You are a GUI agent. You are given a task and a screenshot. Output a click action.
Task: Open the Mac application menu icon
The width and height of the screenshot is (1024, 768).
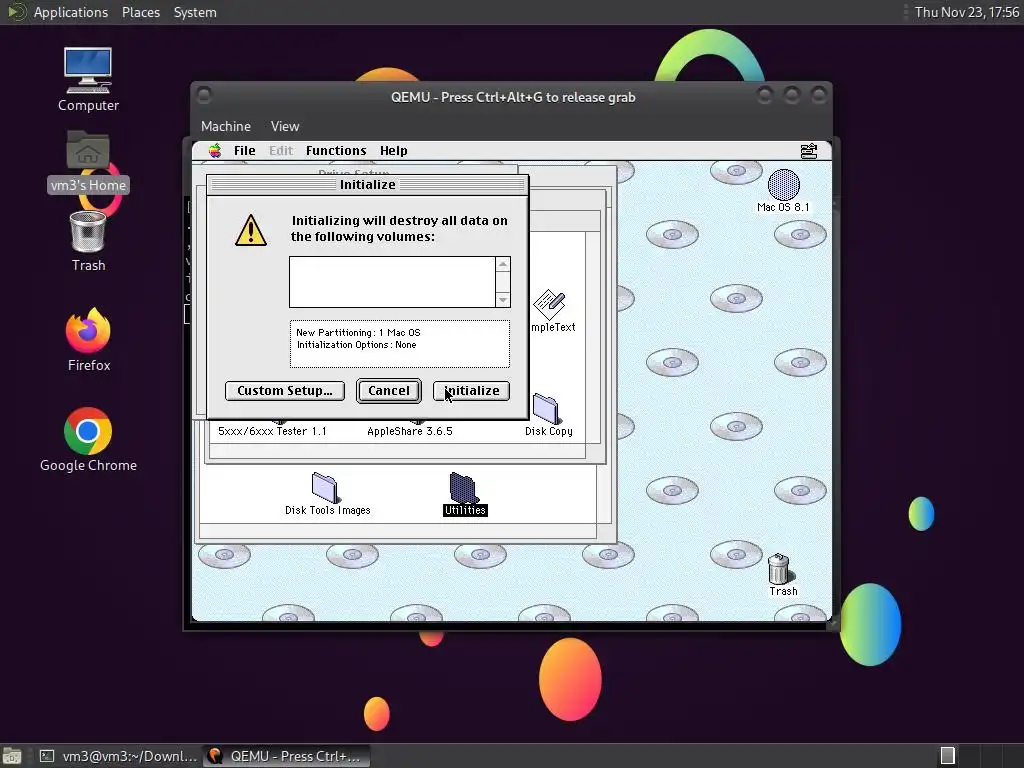coord(808,151)
